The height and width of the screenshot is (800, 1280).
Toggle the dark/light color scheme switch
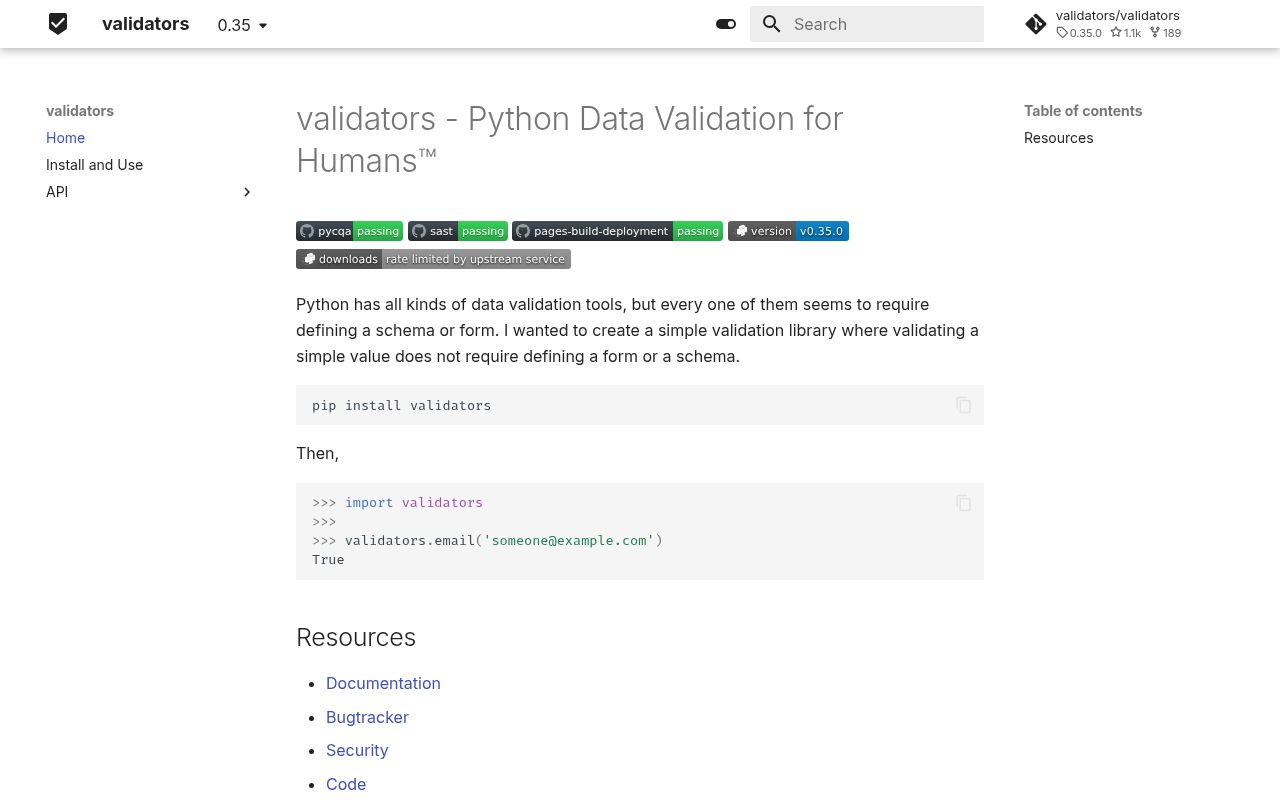(726, 24)
